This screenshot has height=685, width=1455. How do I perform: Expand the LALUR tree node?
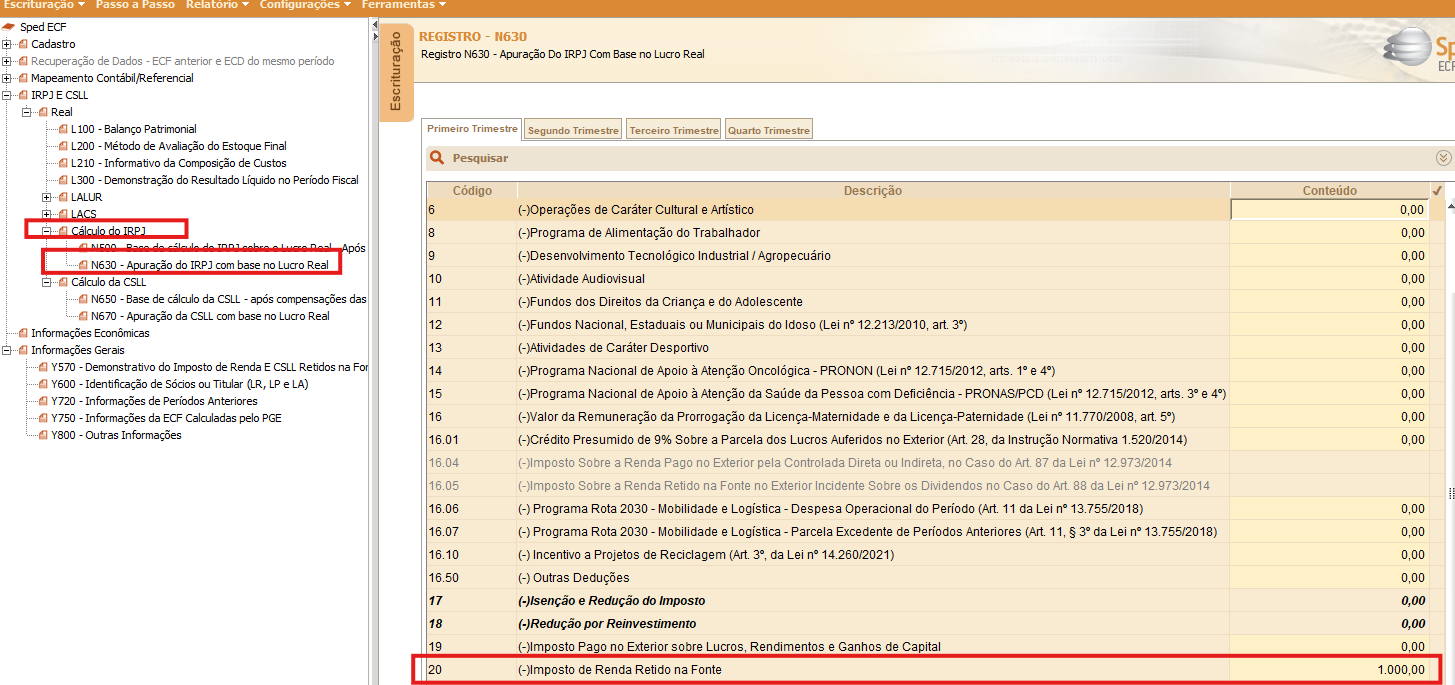point(47,197)
